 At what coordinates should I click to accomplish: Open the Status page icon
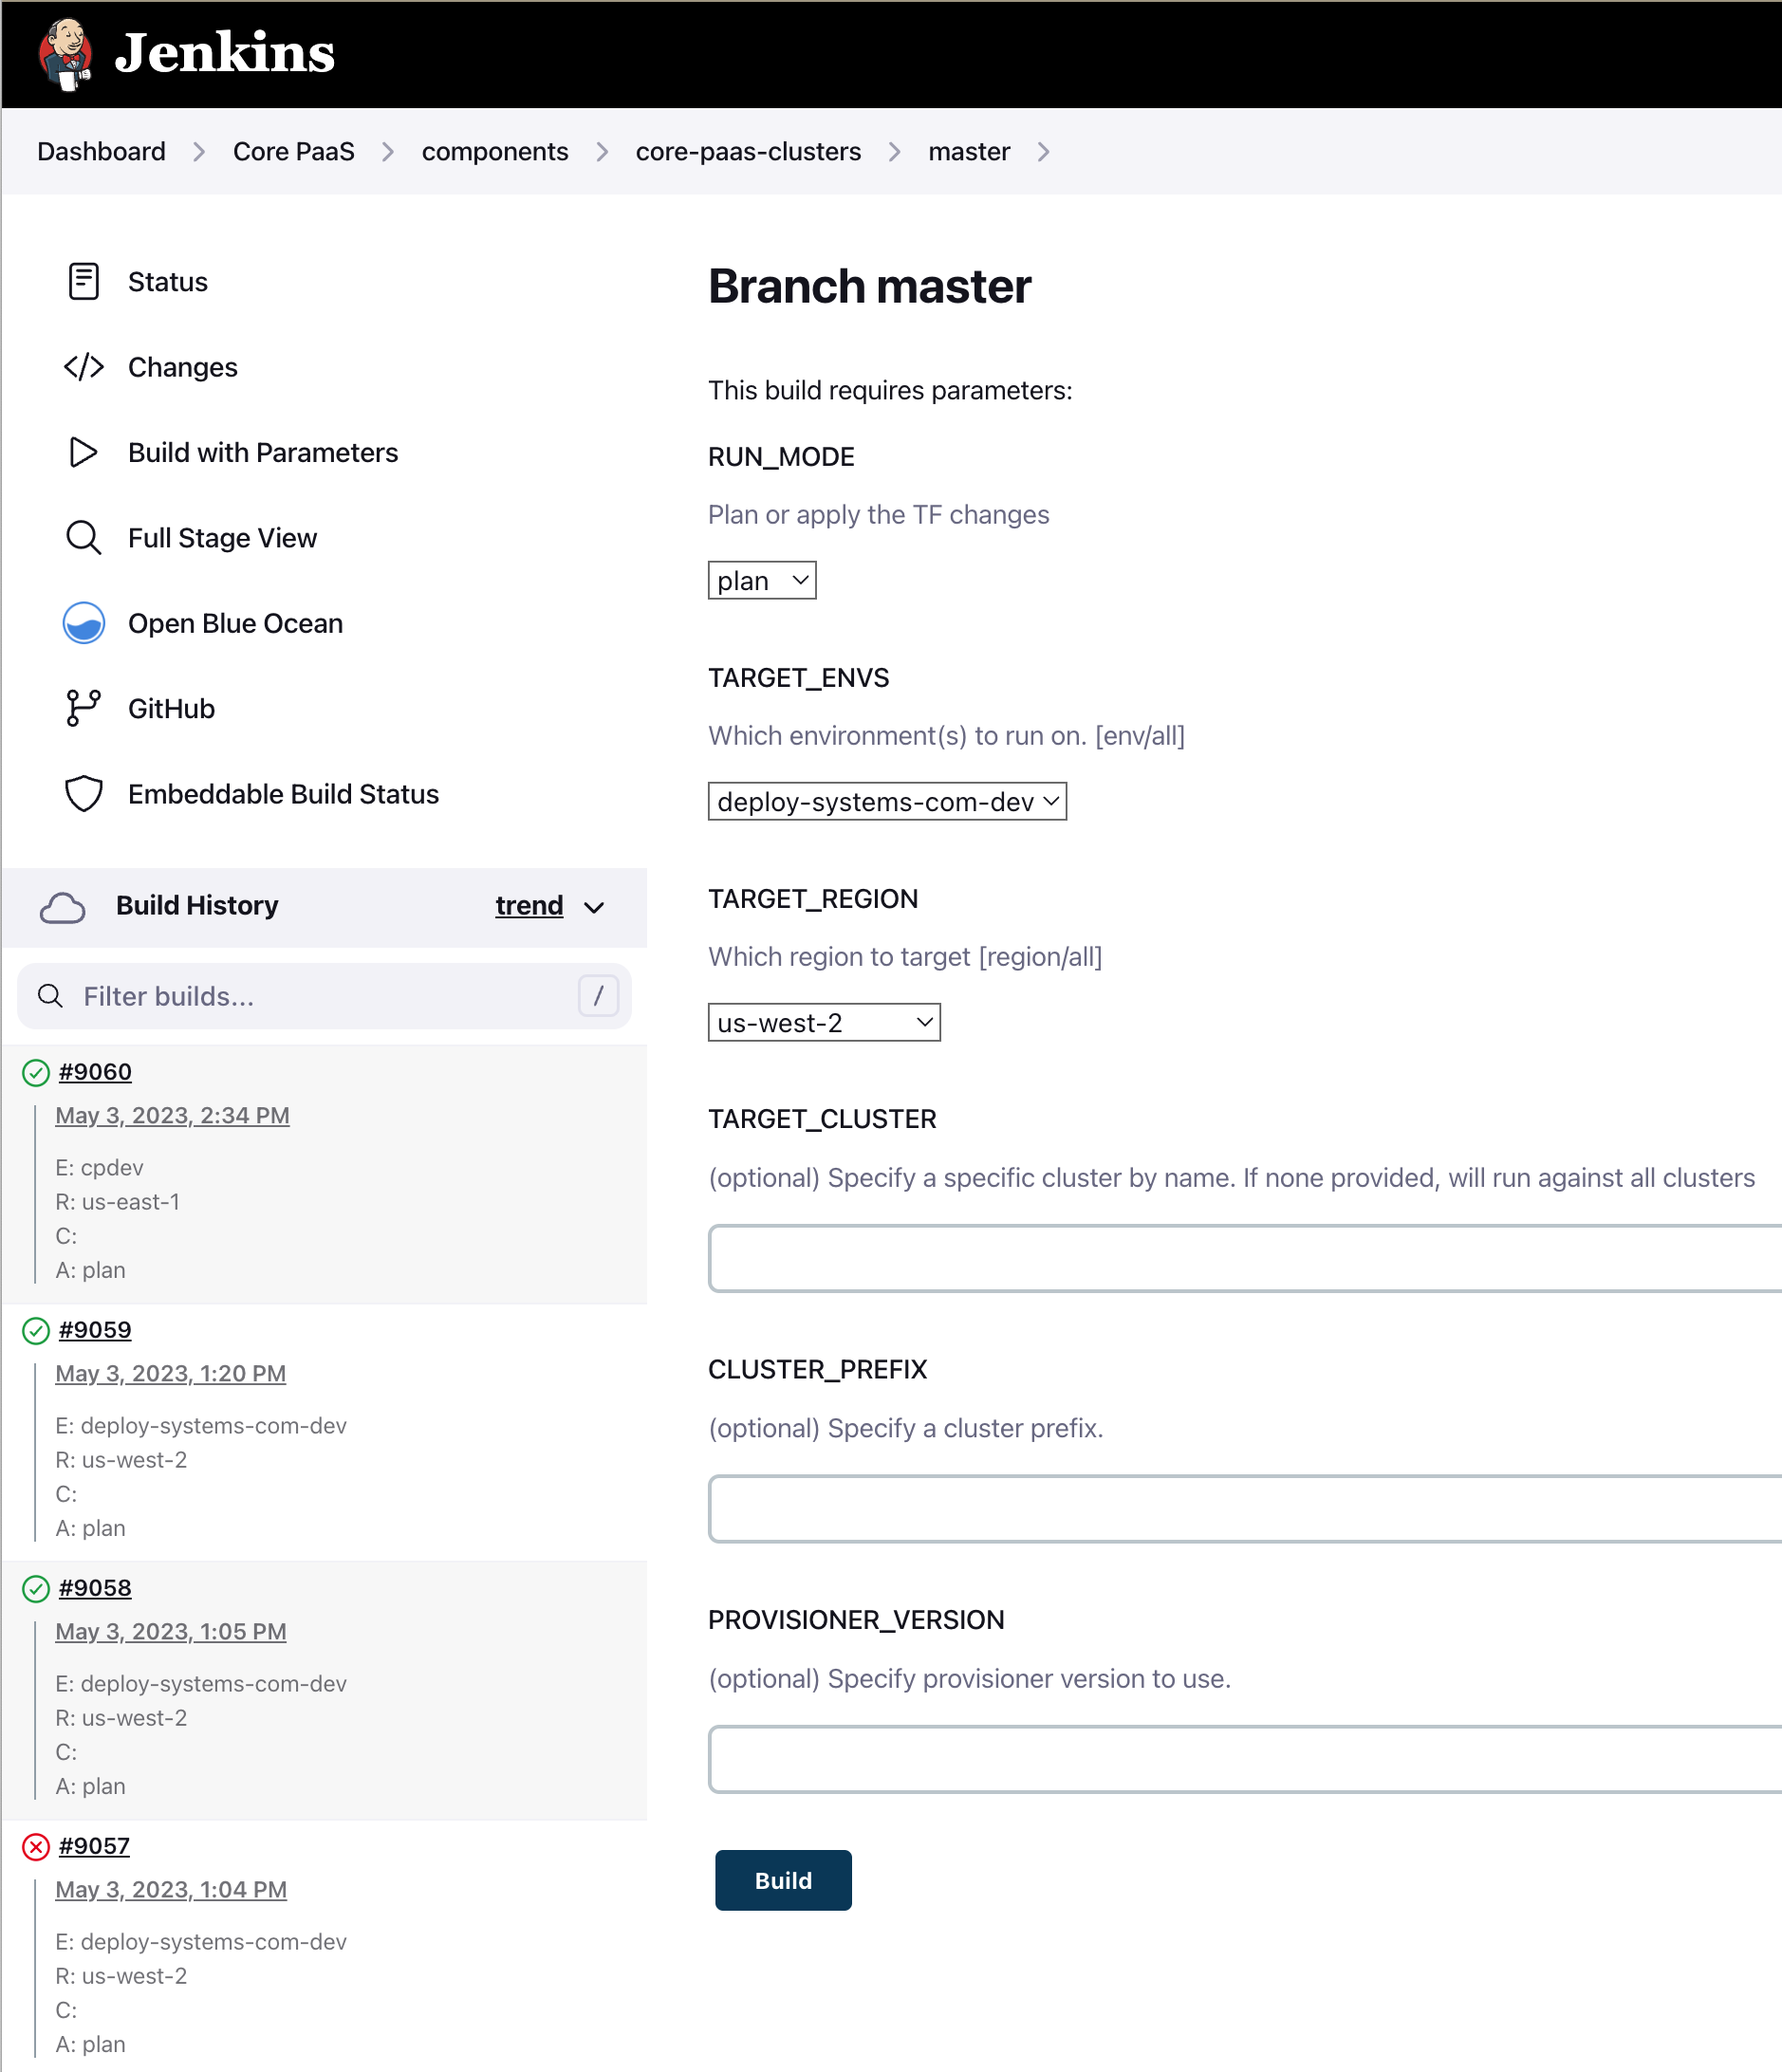(x=84, y=281)
